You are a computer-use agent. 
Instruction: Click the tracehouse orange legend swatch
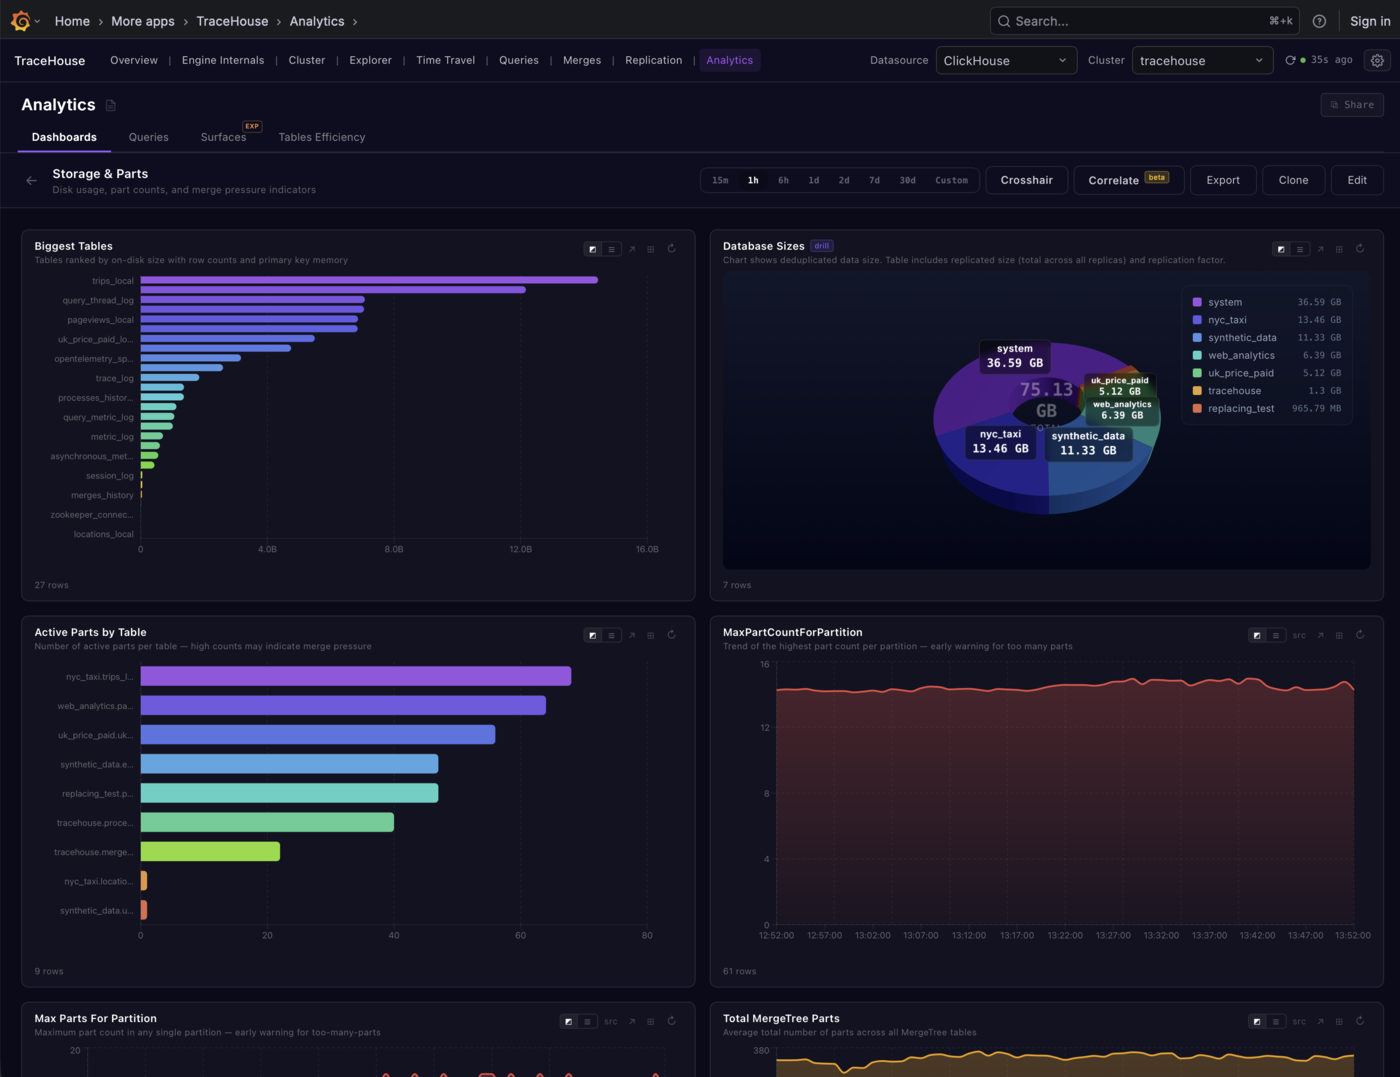1197,391
